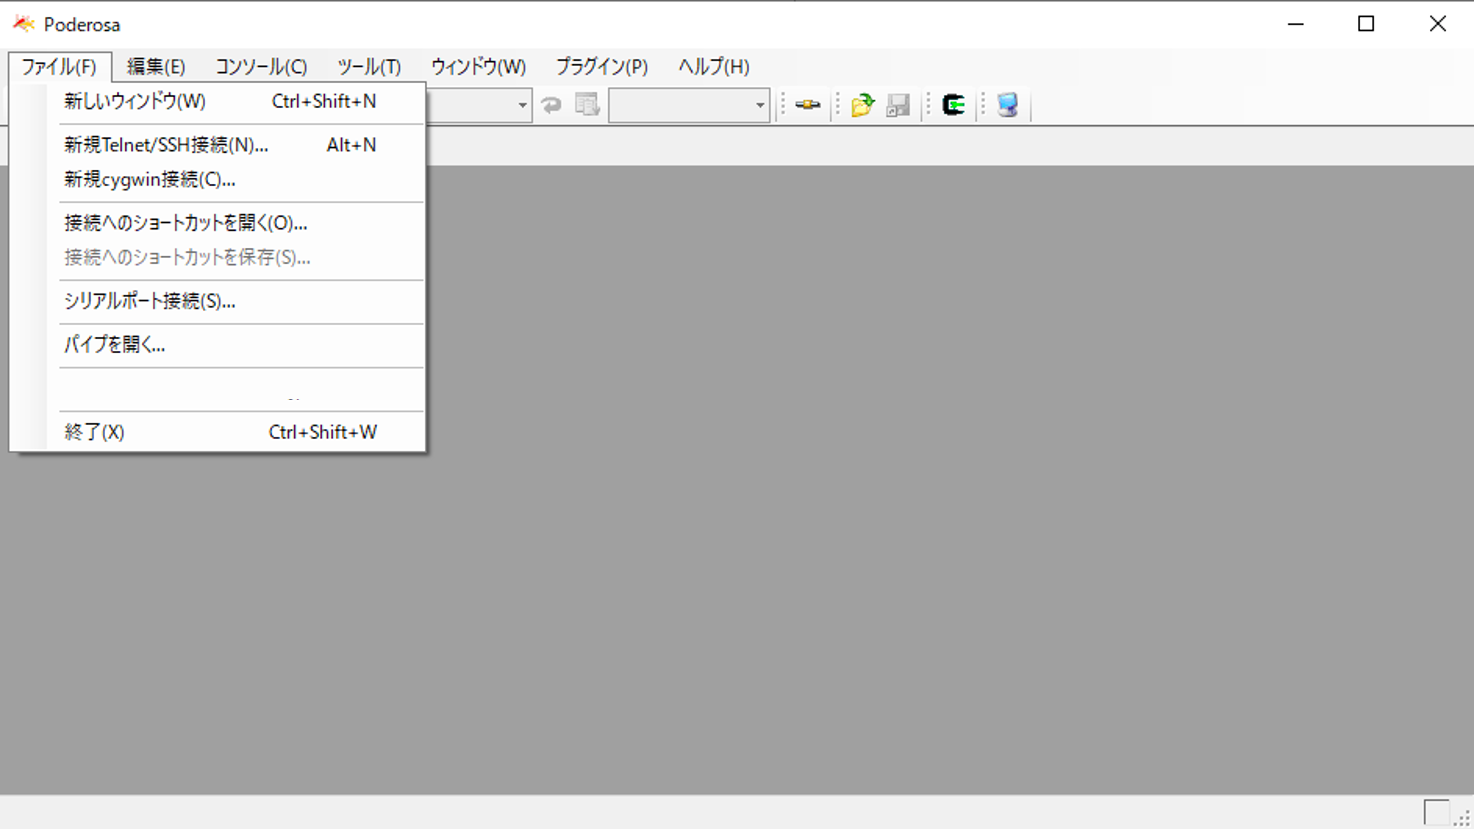This screenshot has width=1474, height=829.
Task: Open the ヘルプ(H) menu
Action: point(714,67)
